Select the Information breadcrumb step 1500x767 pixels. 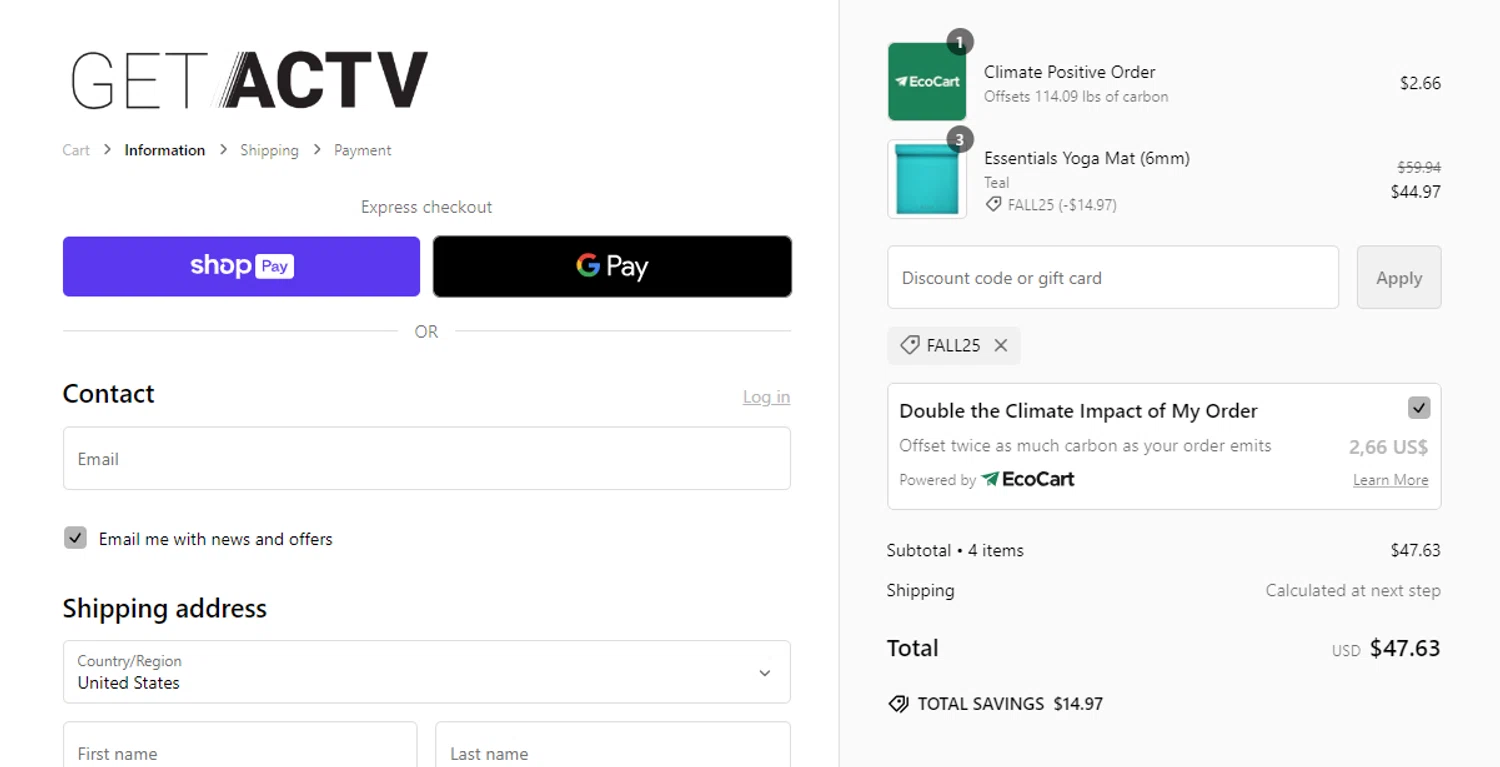tap(164, 150)
